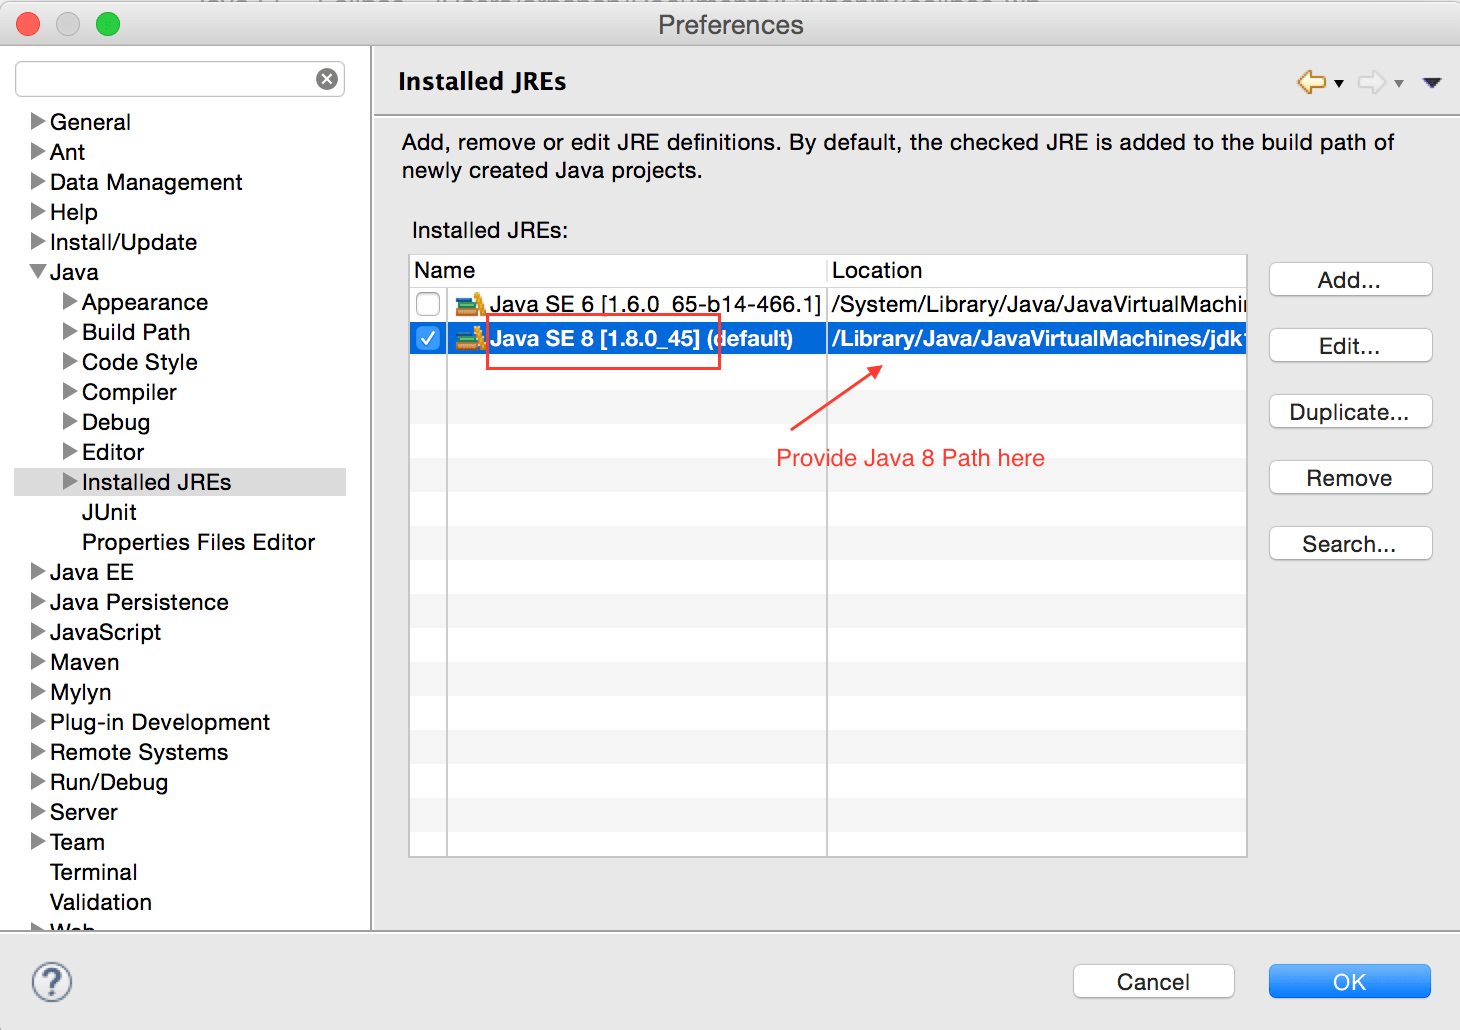This screenshot has height=1030, width=1460.
Task: Expand the Plug-in Development section
Action: (x=37, y=721)
